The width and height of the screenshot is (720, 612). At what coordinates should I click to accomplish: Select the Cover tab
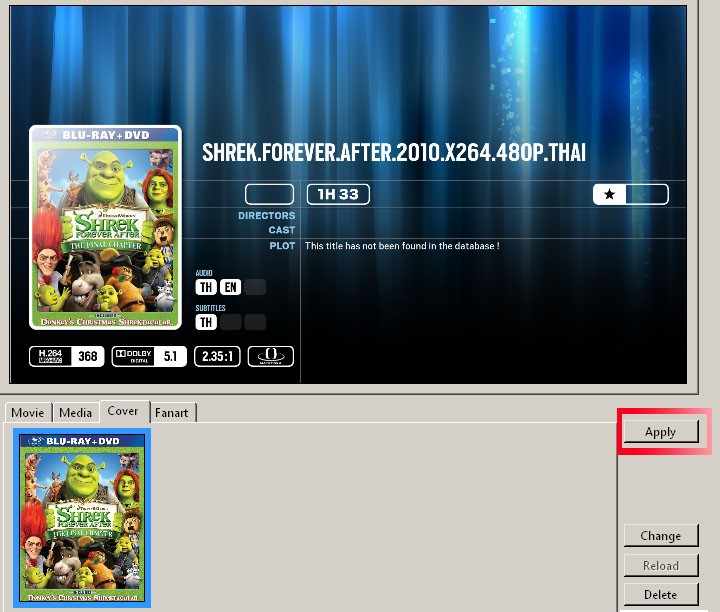124,411
